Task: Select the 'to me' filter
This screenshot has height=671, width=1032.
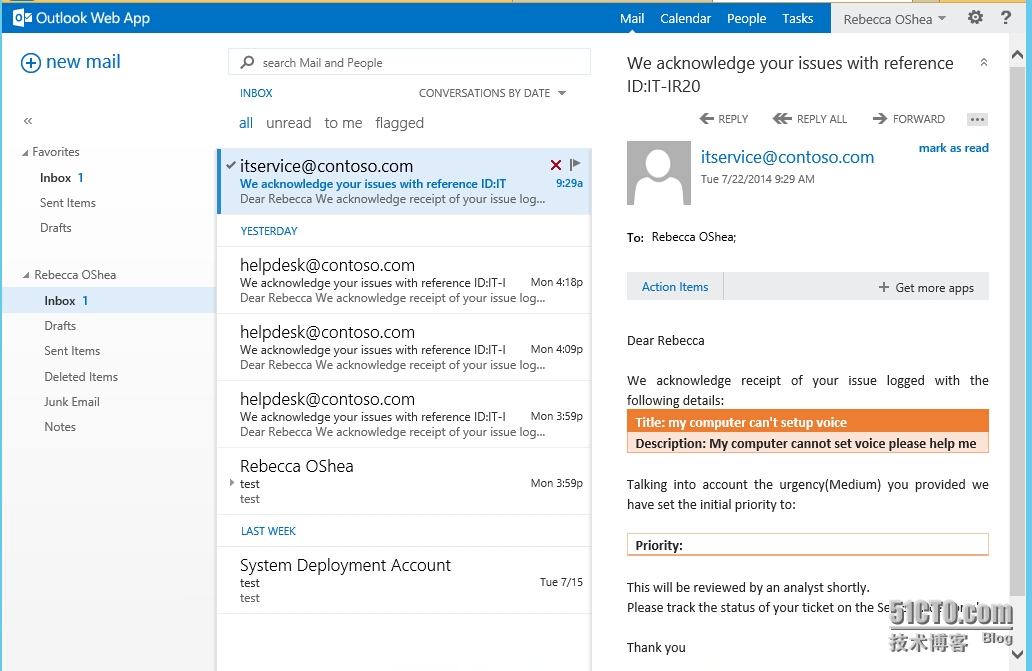Action: [x=343, y=123]
